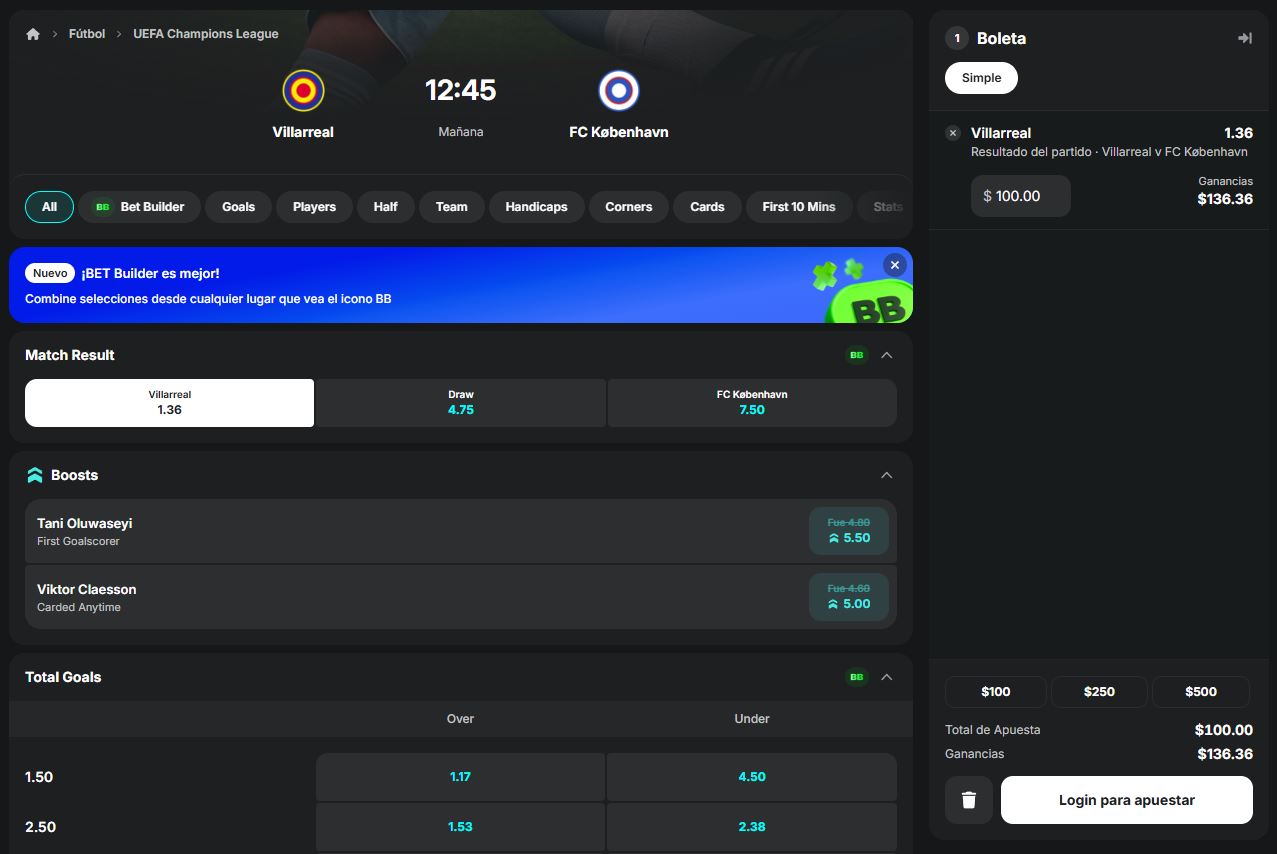
Task: Click Login para apuestar
Action: (1126, 799)
